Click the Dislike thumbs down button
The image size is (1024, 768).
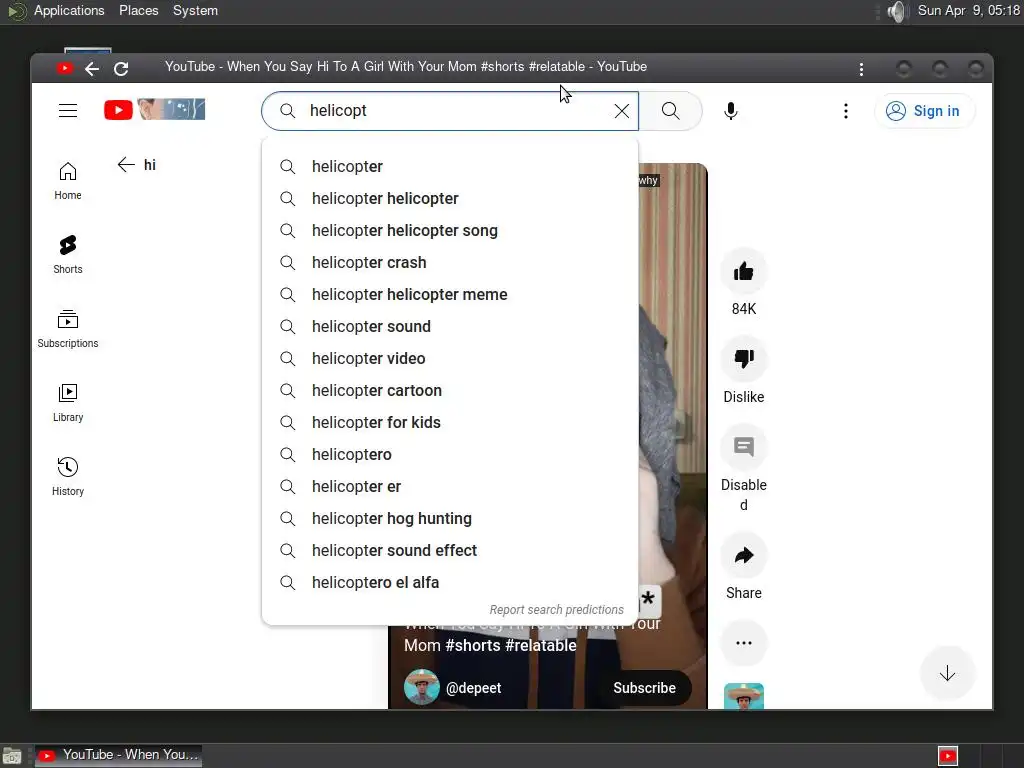tap(744, 359)
